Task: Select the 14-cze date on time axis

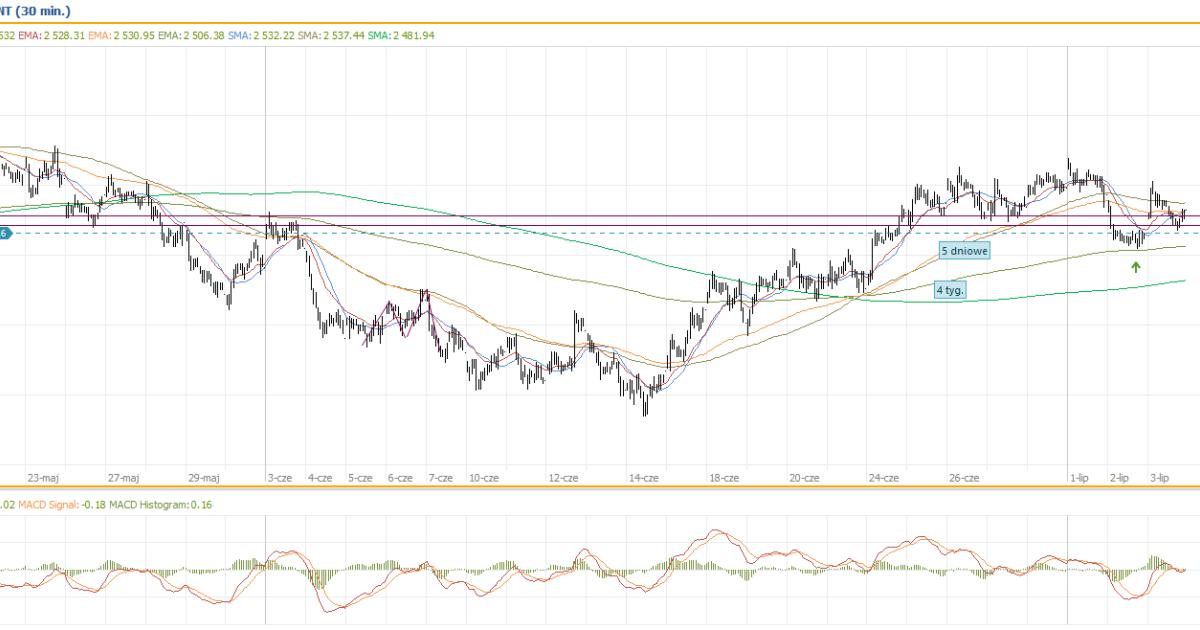Action: click(x=643, y=478)
